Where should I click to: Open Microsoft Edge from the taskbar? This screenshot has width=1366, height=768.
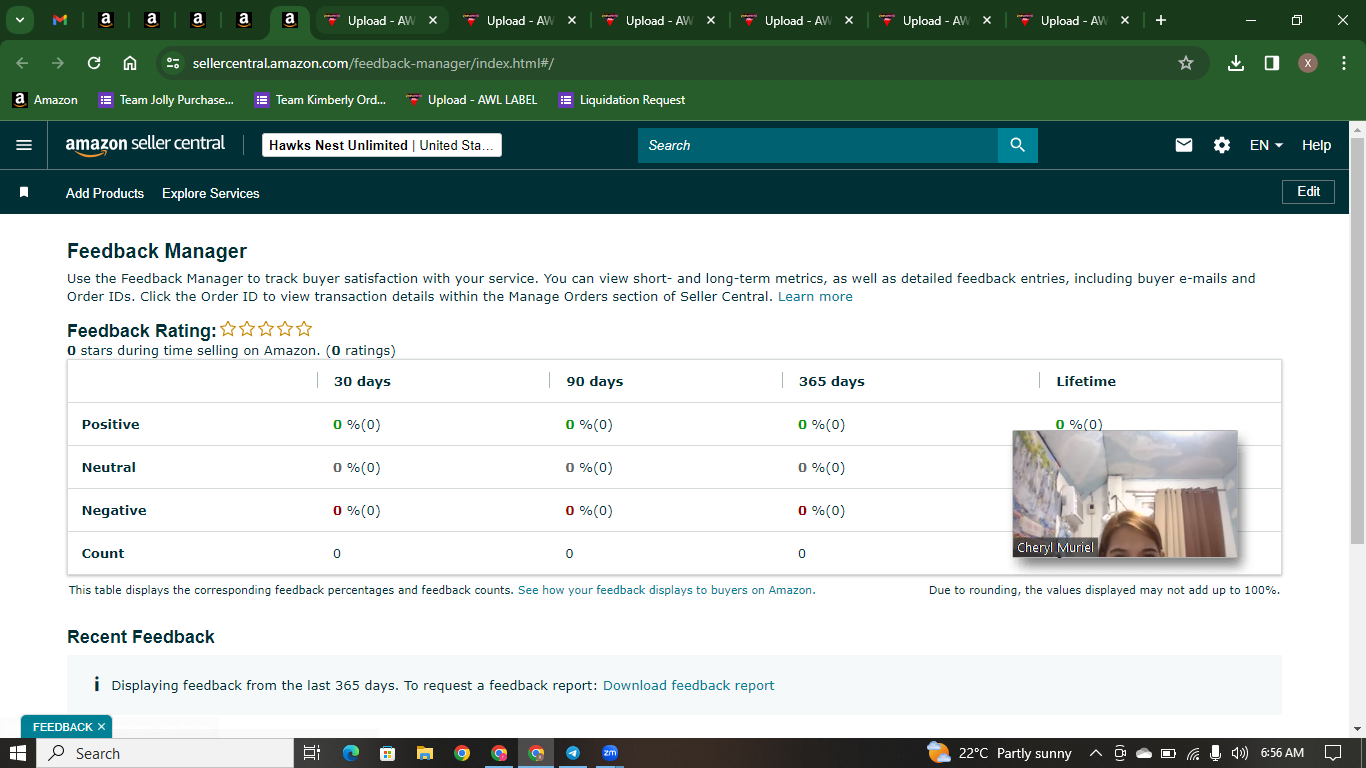tap(350, 753)
